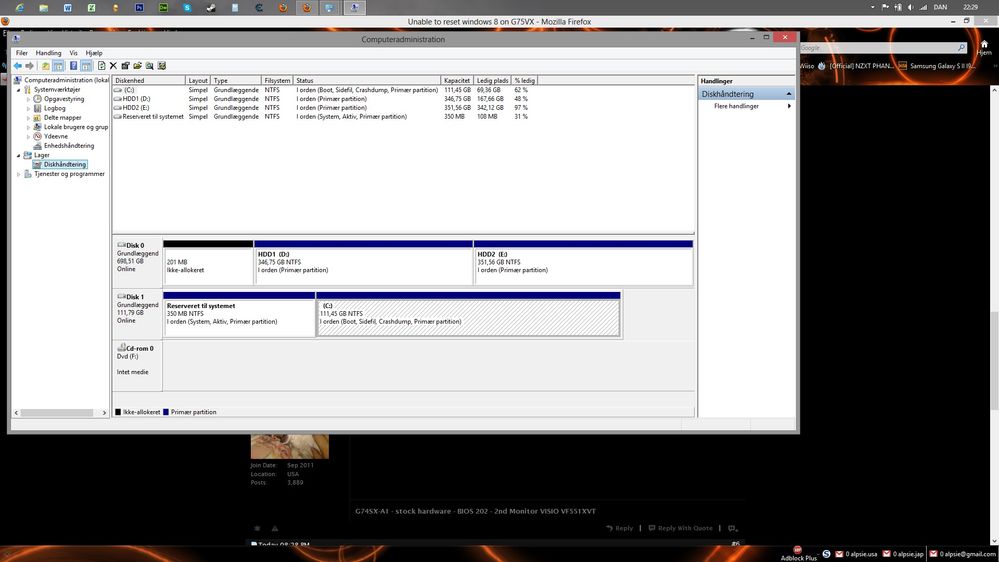This screenshot has width=999, height=562.
Task: Click the network signal tray icon
Action: coord(923,7)
